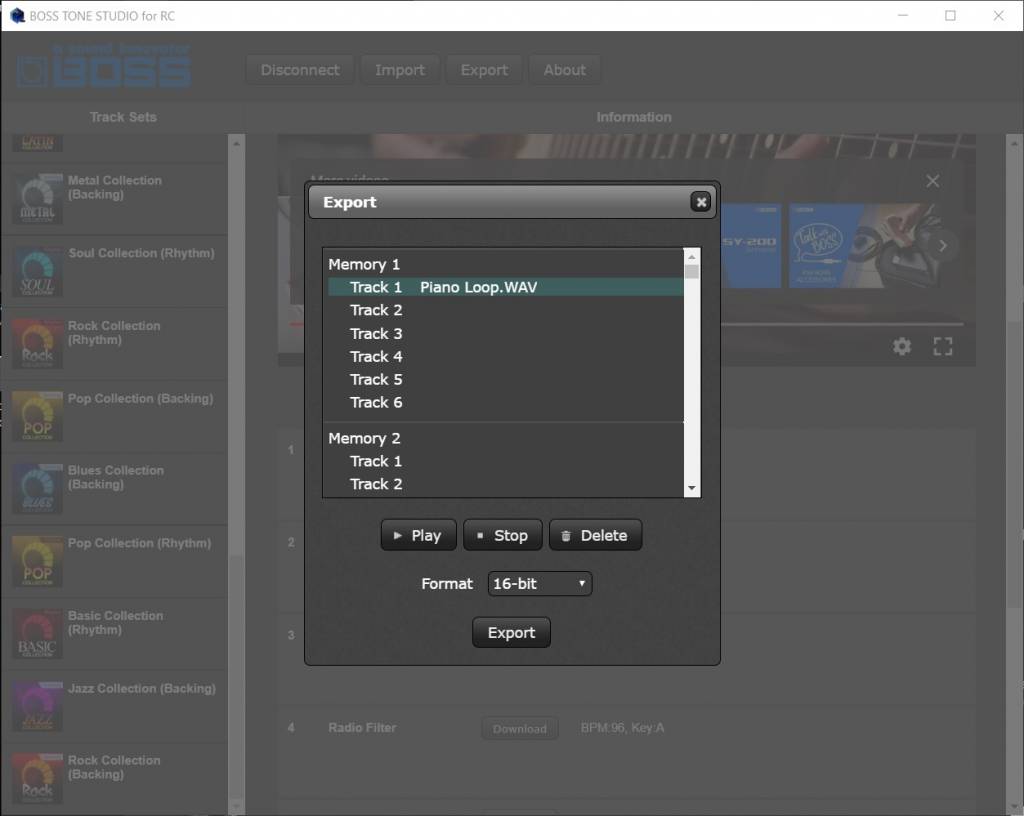The image size is (1024, 816).
Task: Click the Disconnect toolbar button
Action: coord(300,70)
